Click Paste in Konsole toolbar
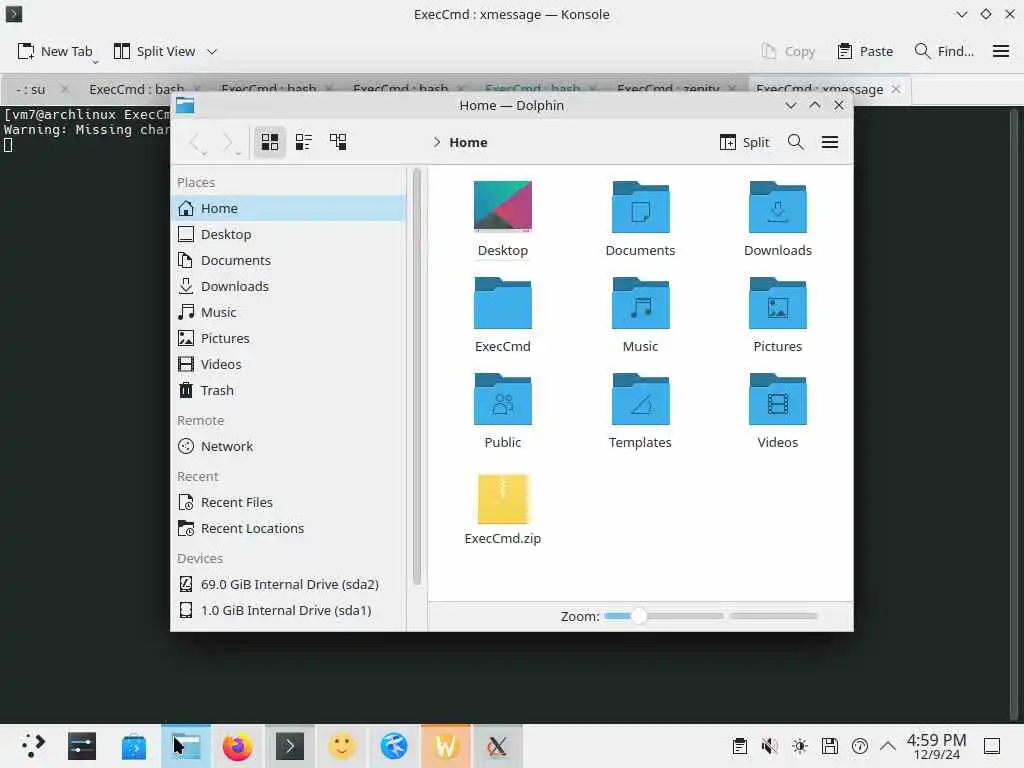This screenshot has height=768, width=1024. pyautogui.click(x=865, y=51)
